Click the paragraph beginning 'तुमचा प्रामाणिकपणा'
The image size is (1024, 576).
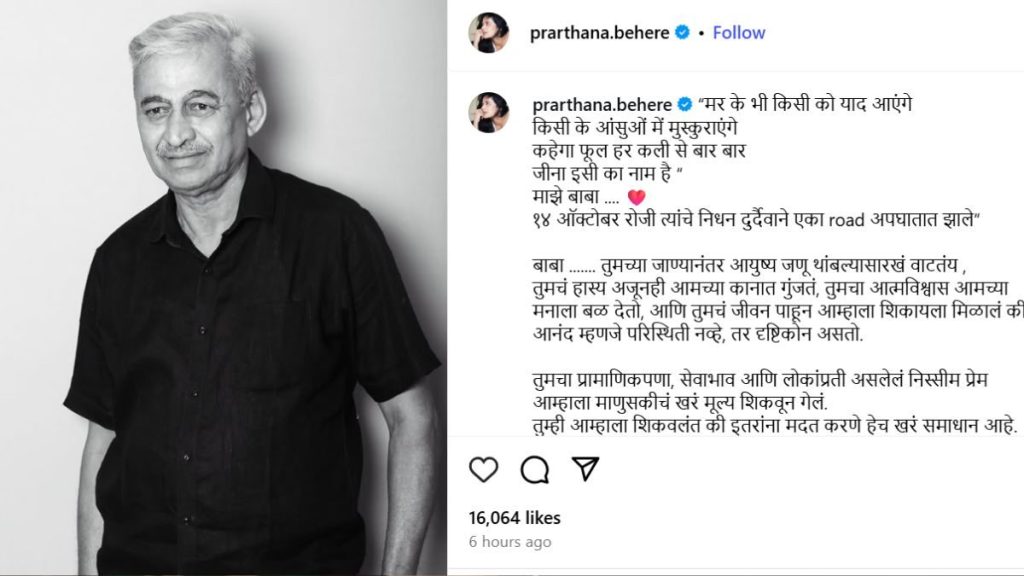(775, 402)
